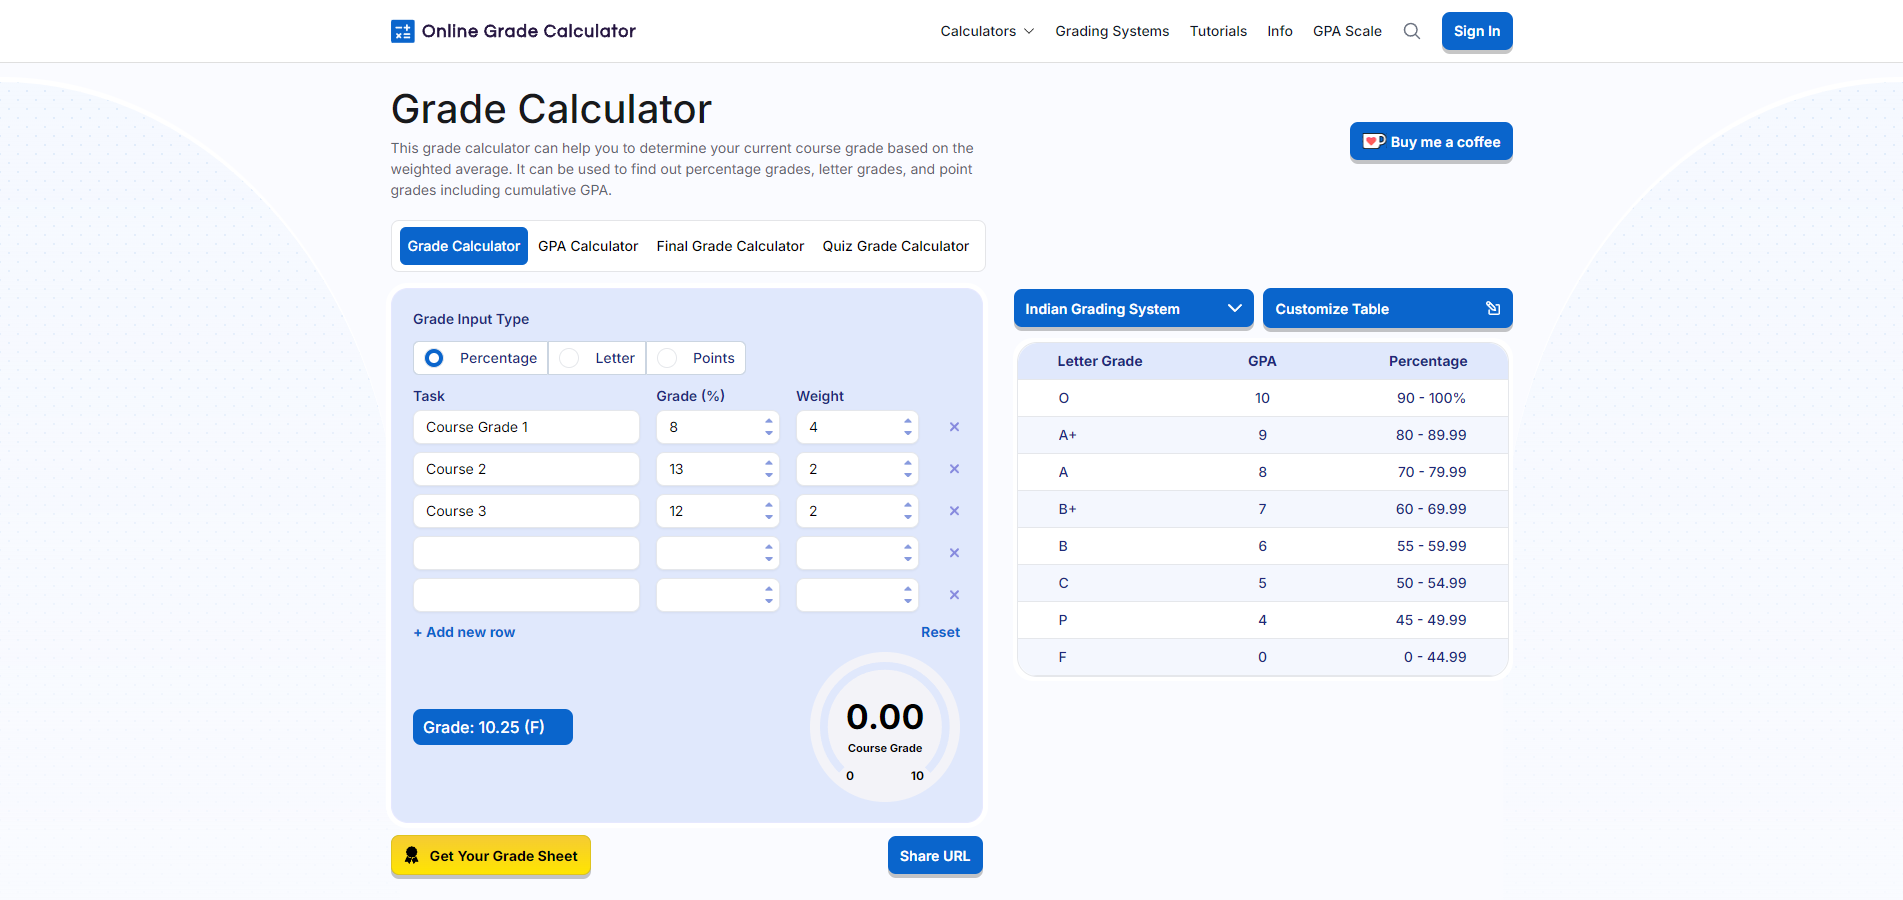Open the GPA Scale page
Viewport: 1903px width, 900px height.
[x=1347, y=31]
